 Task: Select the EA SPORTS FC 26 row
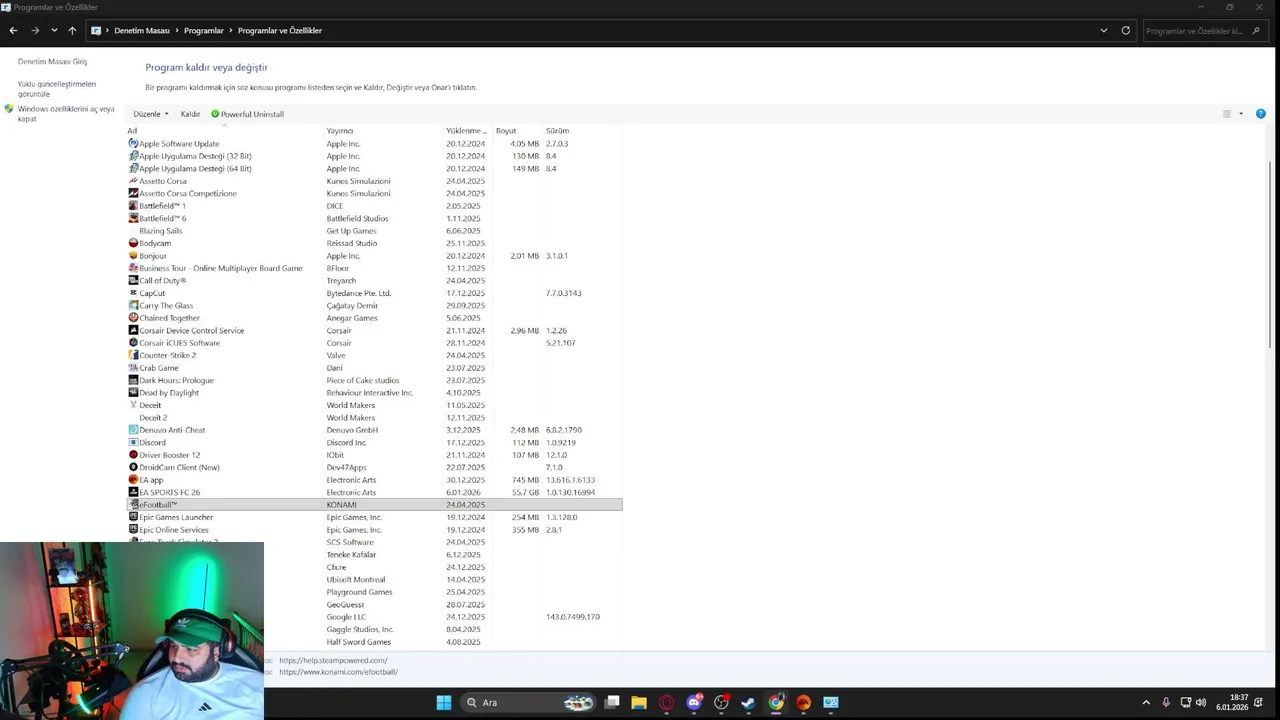click(375, 492)
